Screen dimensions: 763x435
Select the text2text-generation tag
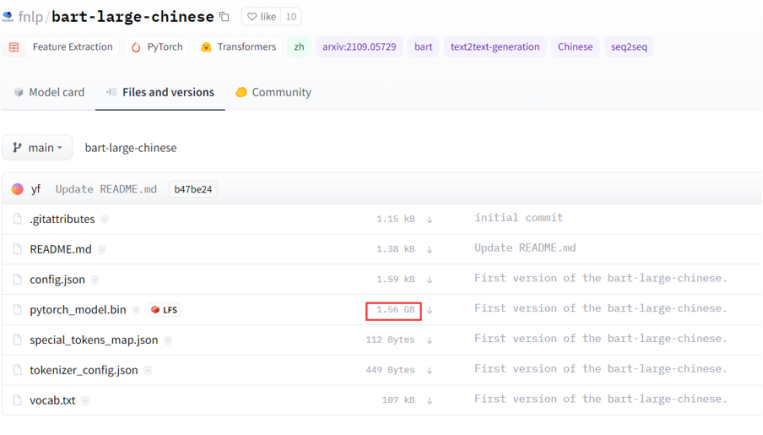pos(495,47)
